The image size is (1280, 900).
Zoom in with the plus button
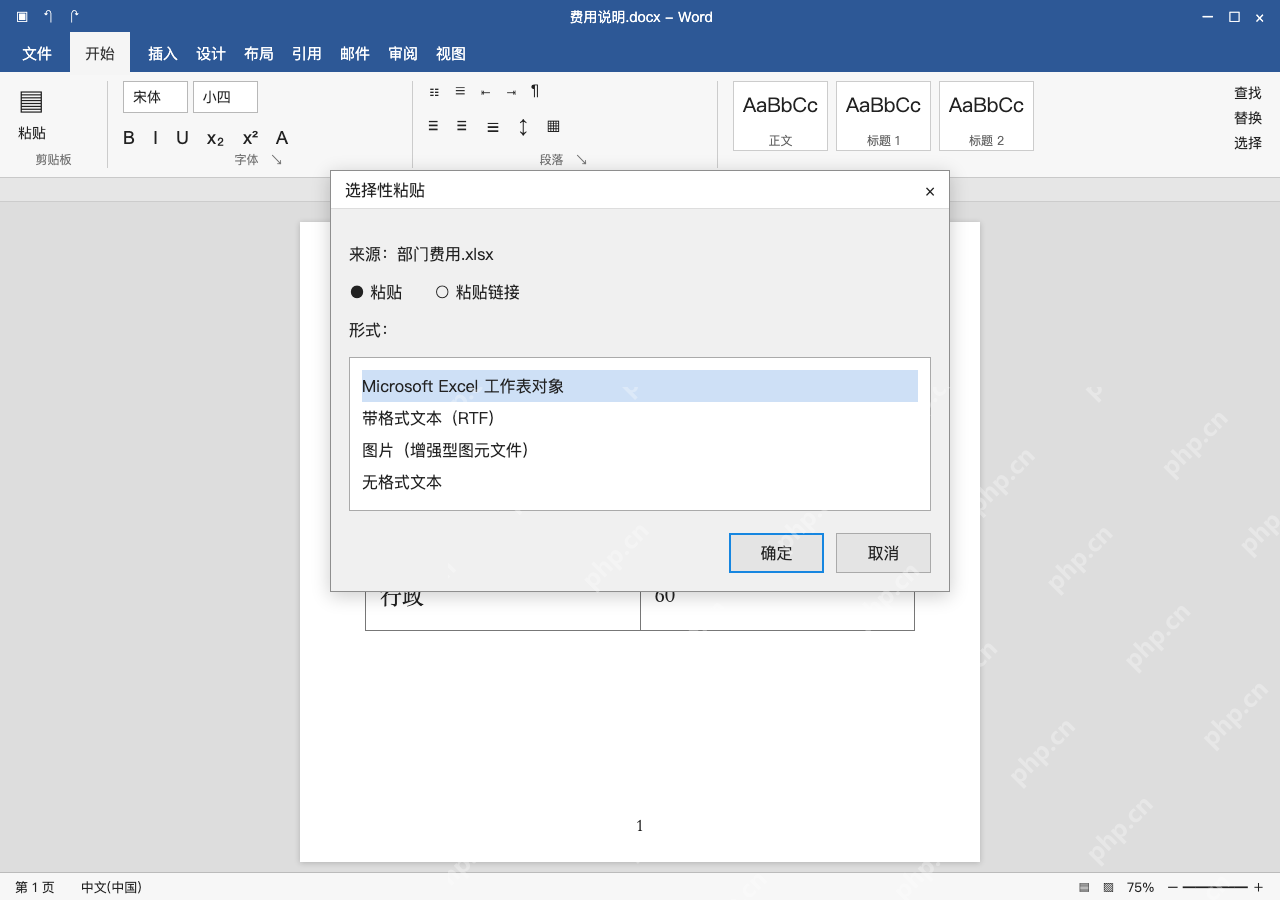(1258, 887)
